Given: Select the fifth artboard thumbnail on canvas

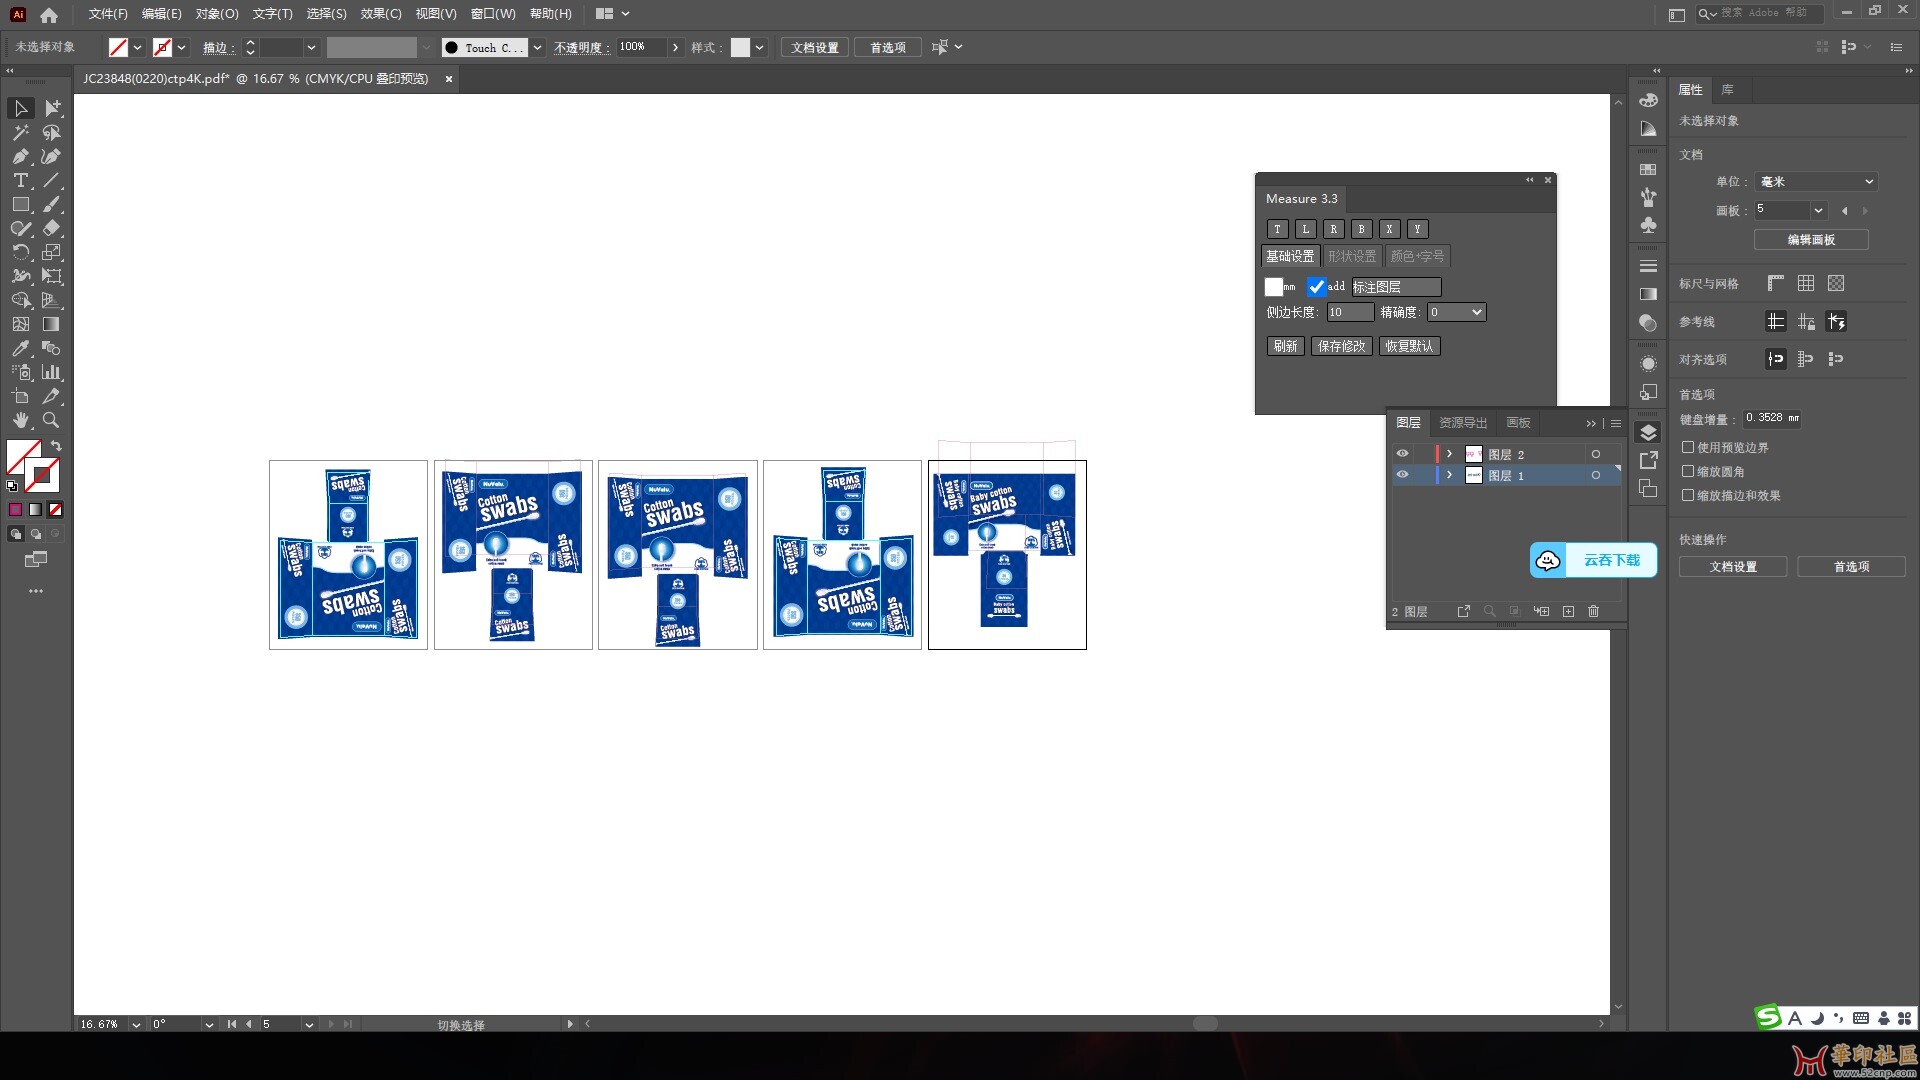Looking at the screenshot, I should click(1007, 555).
